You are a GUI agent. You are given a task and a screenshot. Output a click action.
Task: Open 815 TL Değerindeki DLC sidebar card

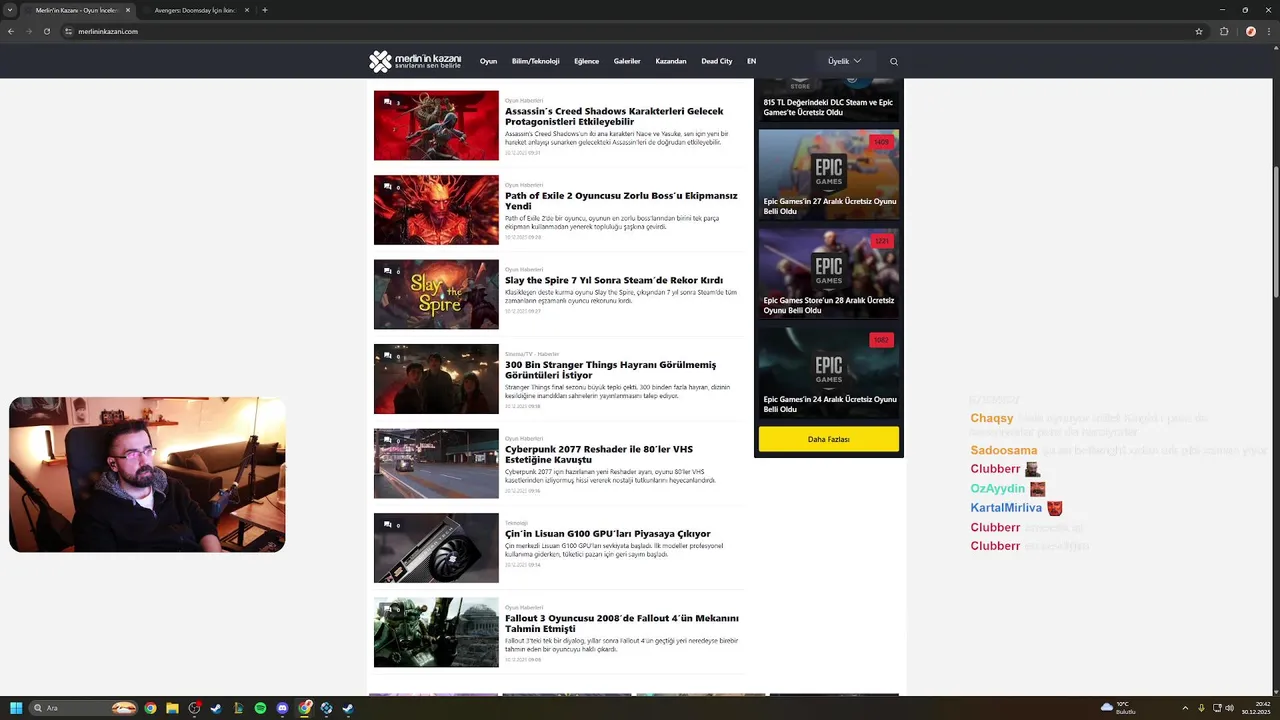(x=829, y=100)
